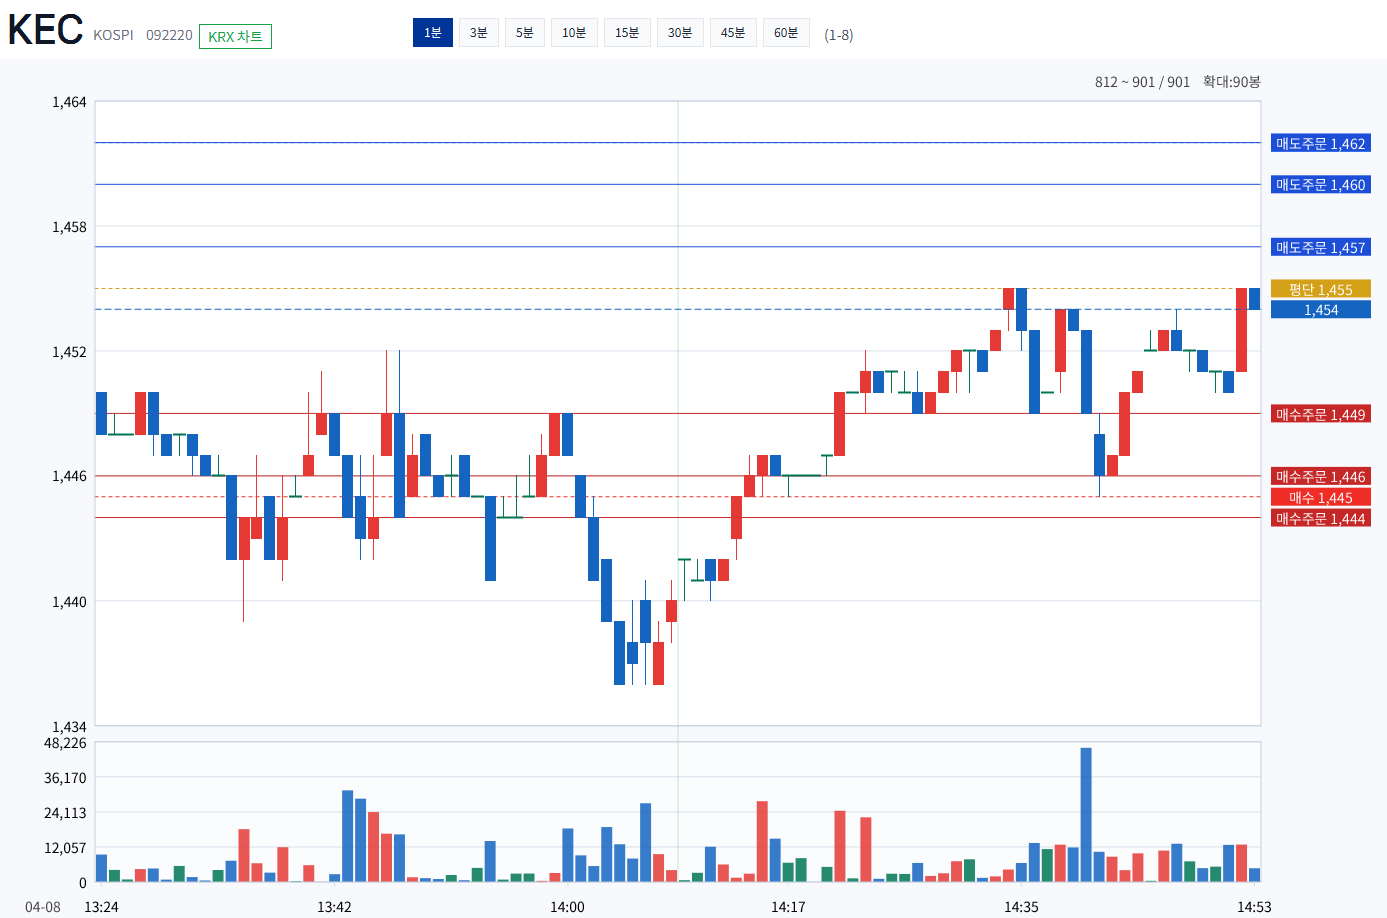
Task: Click the 매수 1,445 price tag
Action: 1321,497
